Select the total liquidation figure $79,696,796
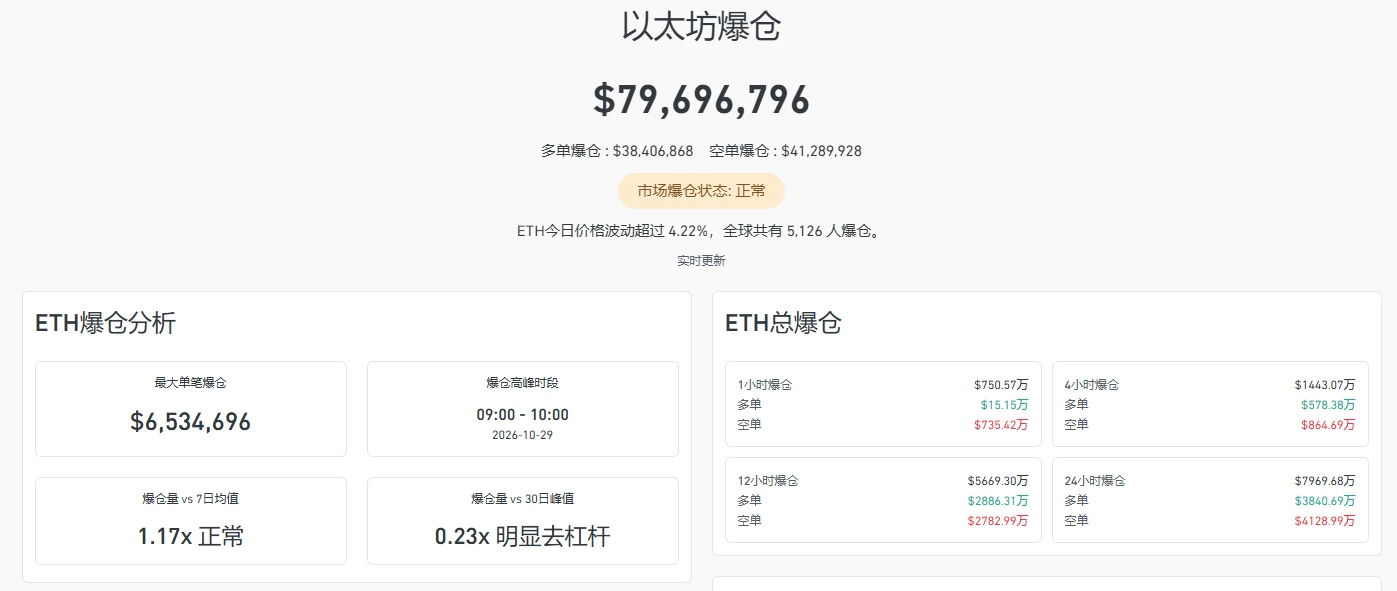Viewport: 1397px width, 591px height. 701,100
